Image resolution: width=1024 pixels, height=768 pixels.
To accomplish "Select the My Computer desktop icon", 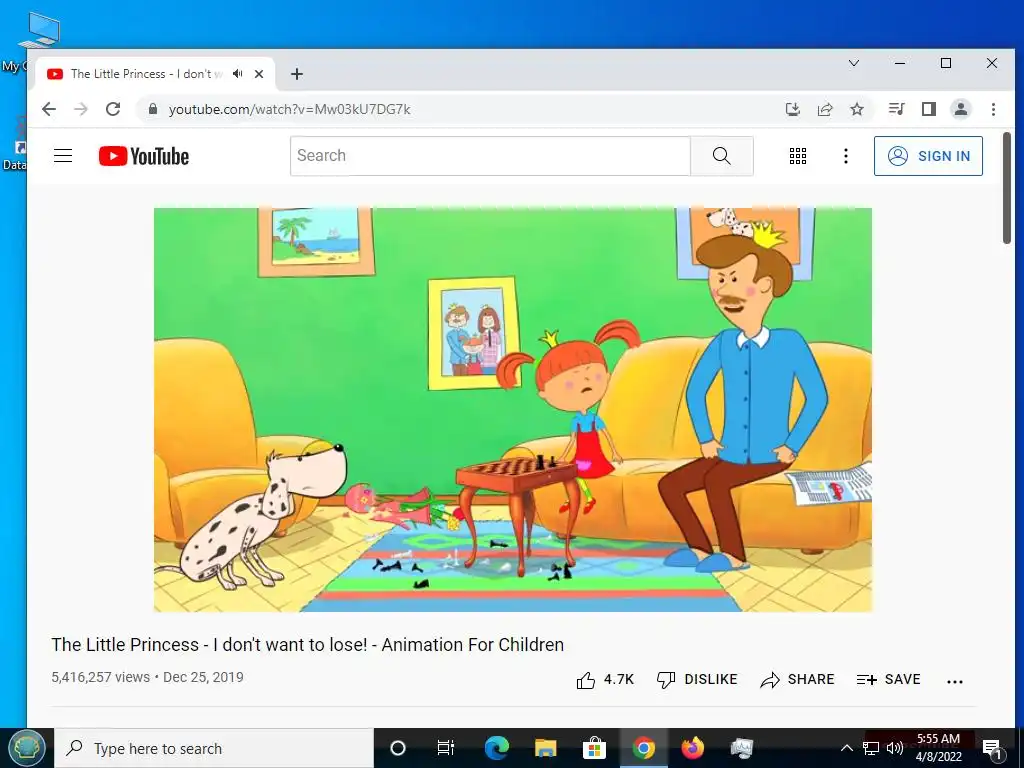I will 38,30.
